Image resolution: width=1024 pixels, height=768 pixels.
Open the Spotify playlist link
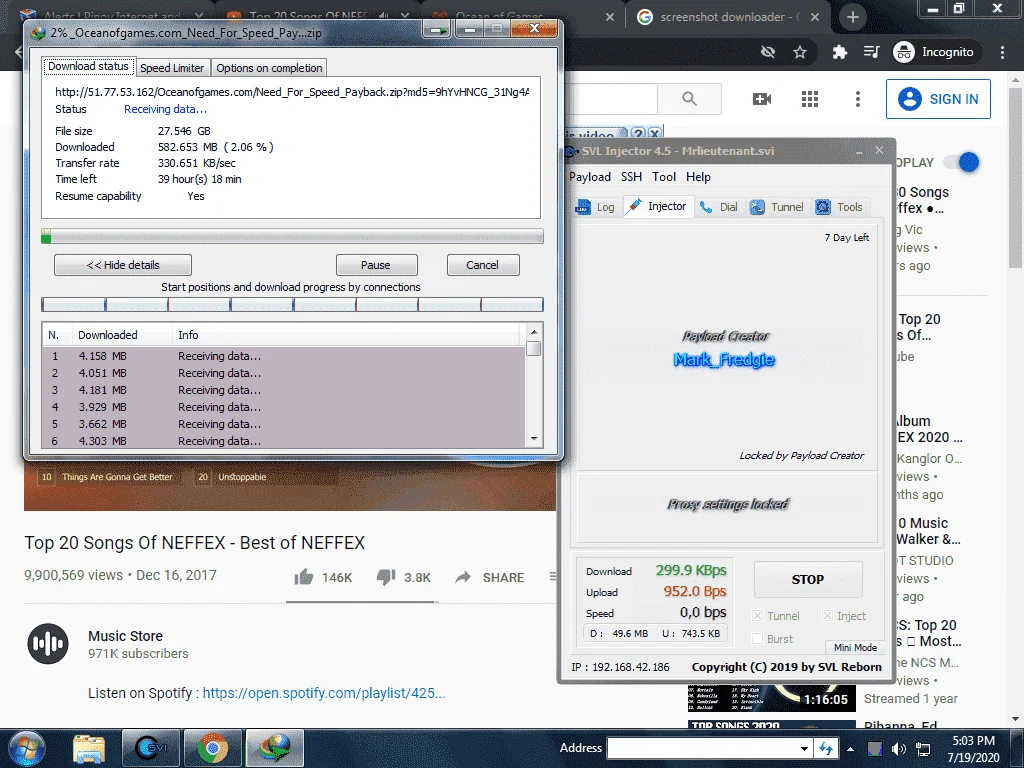(x=324, y=693)
